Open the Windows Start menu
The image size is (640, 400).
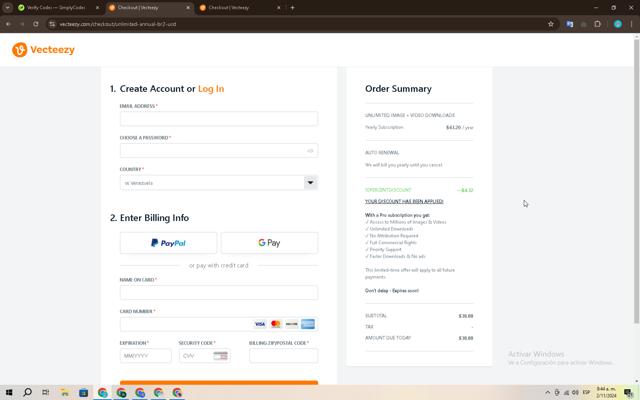click(9, 393)
